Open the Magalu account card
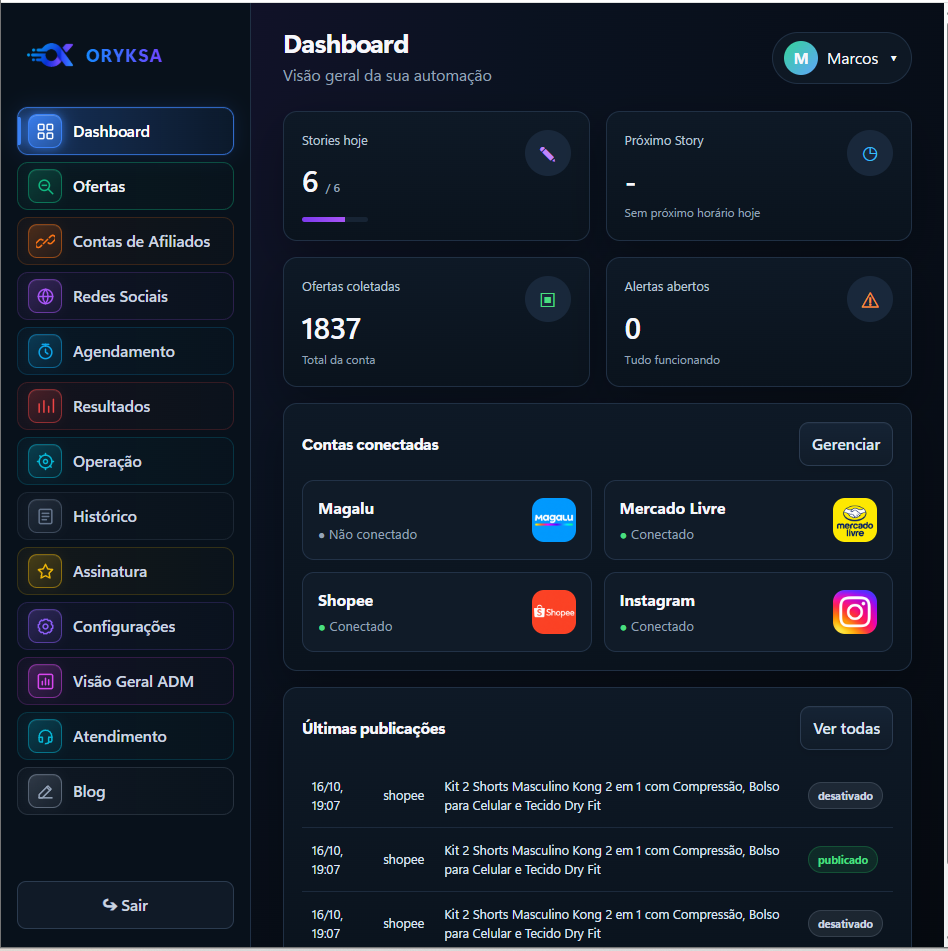 point(446,520)
